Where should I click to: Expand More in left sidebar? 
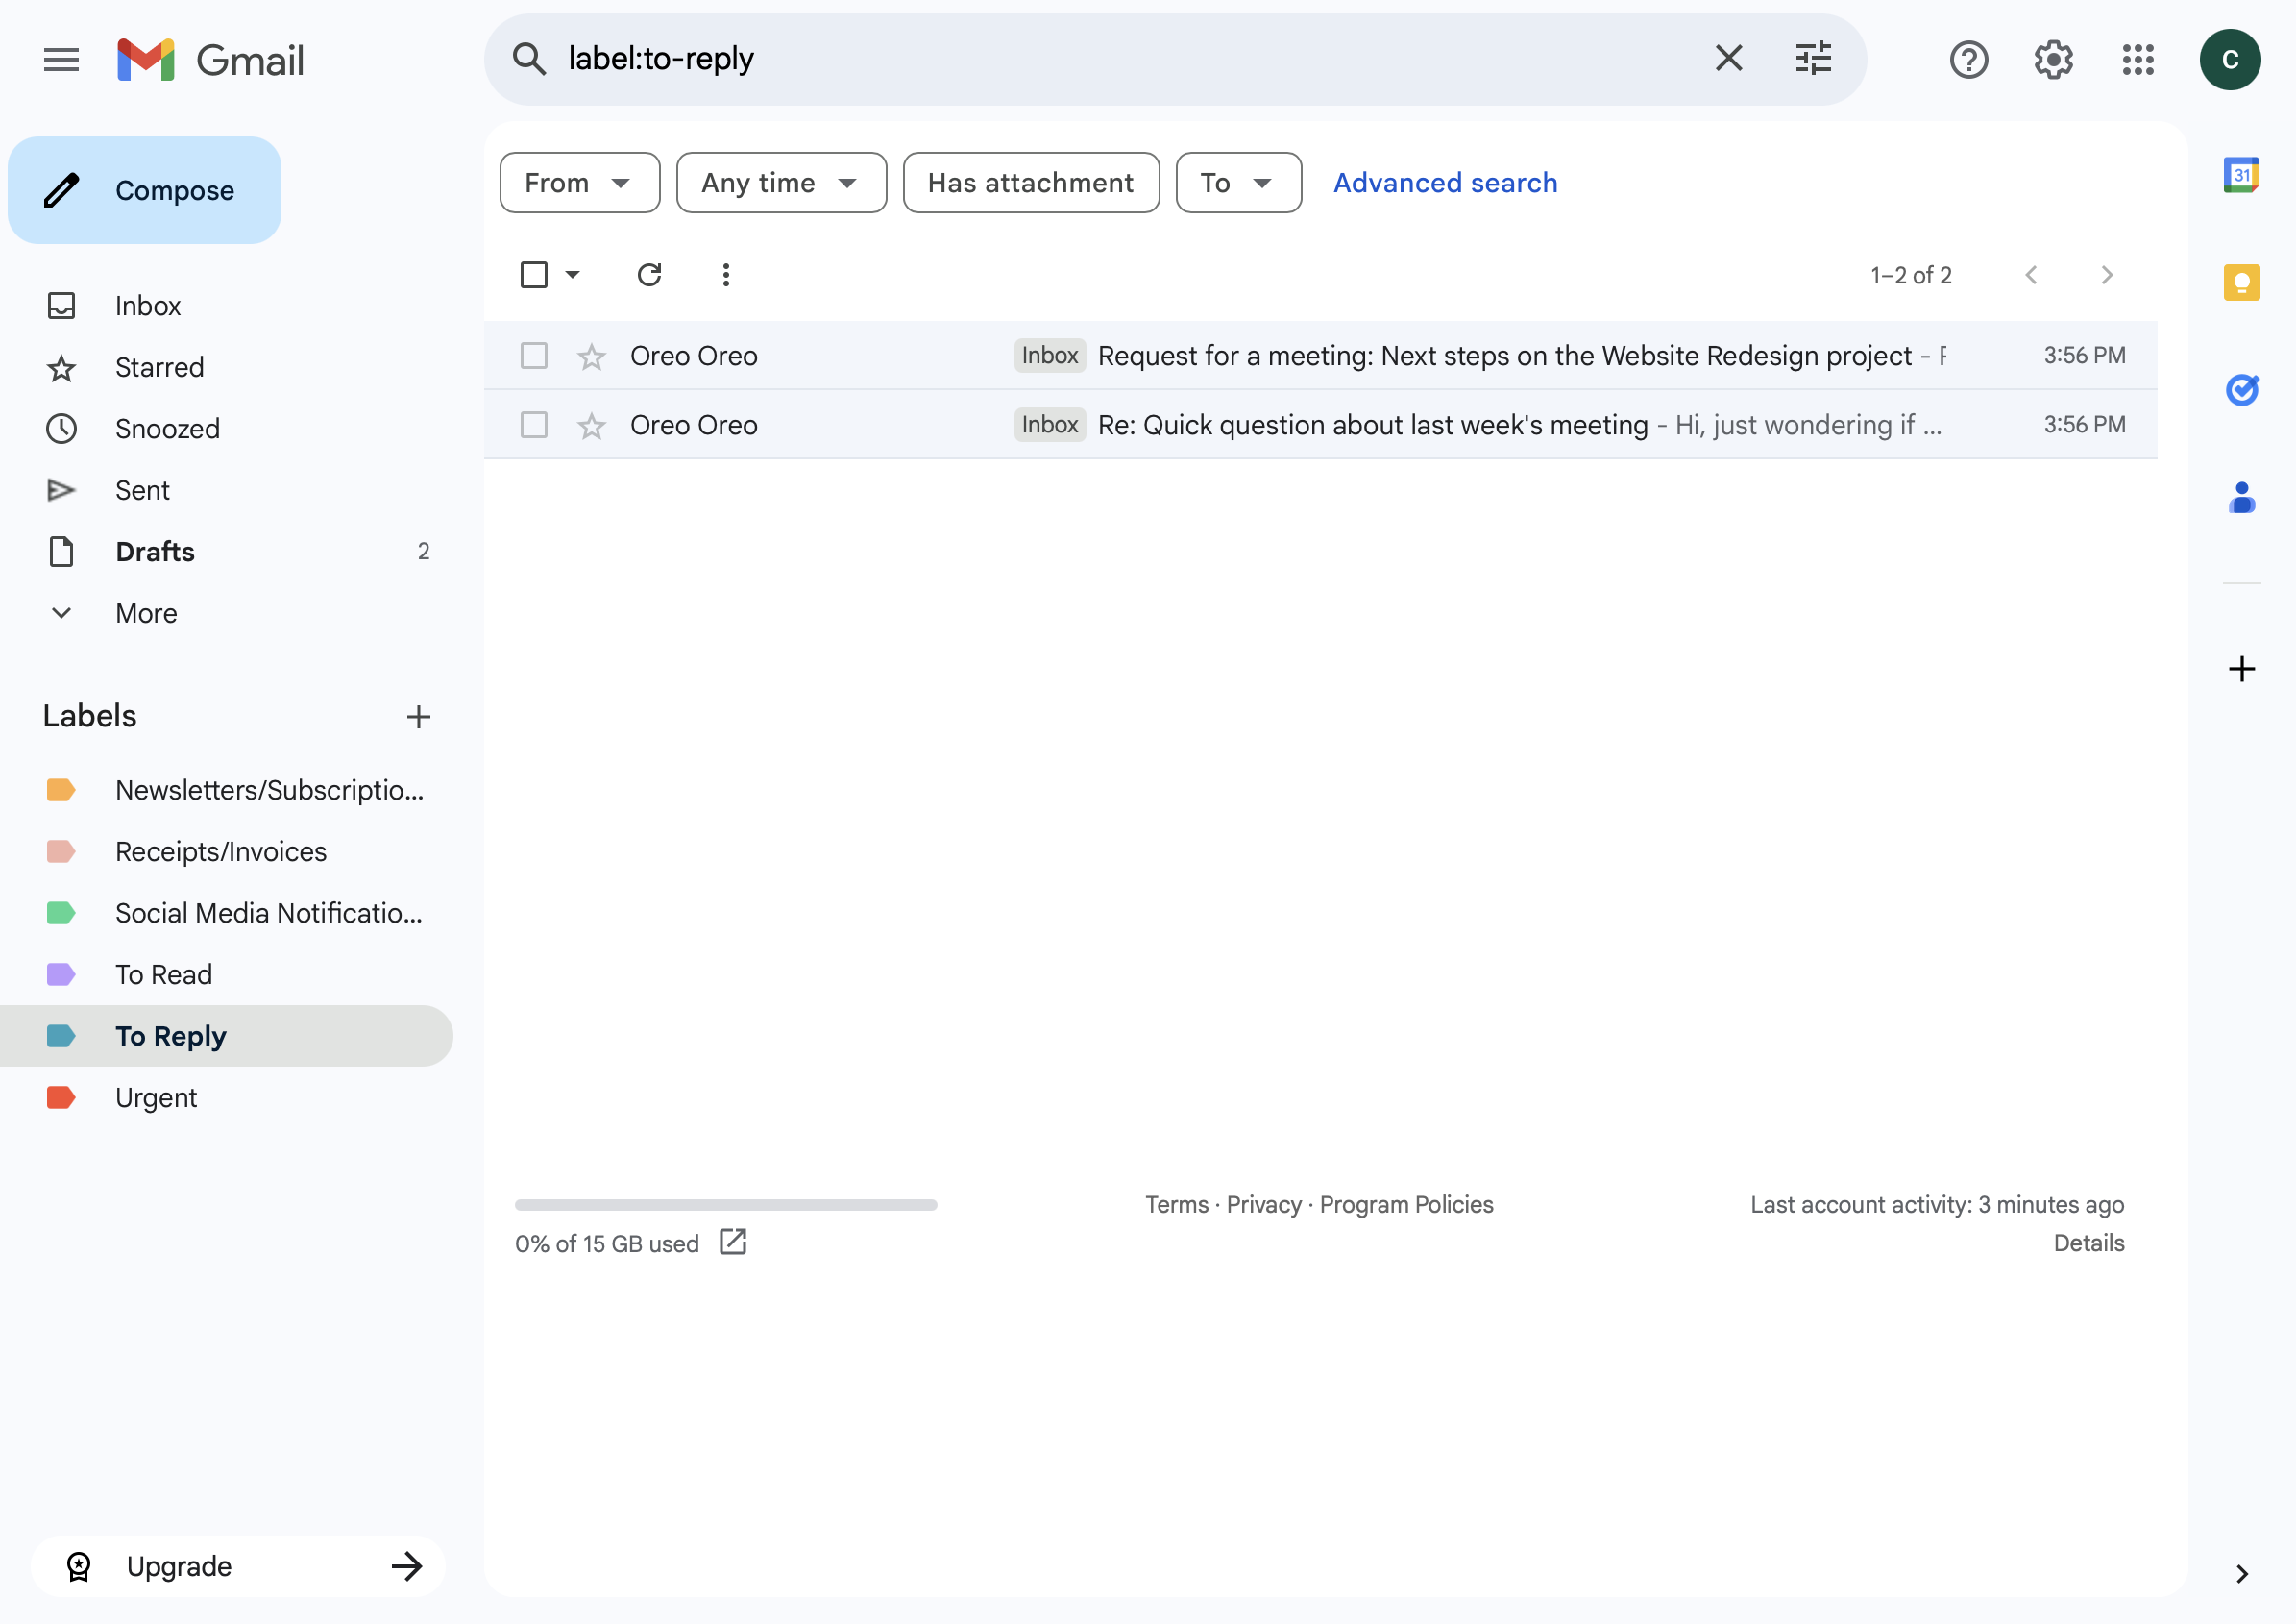click(x=146, y=613)
